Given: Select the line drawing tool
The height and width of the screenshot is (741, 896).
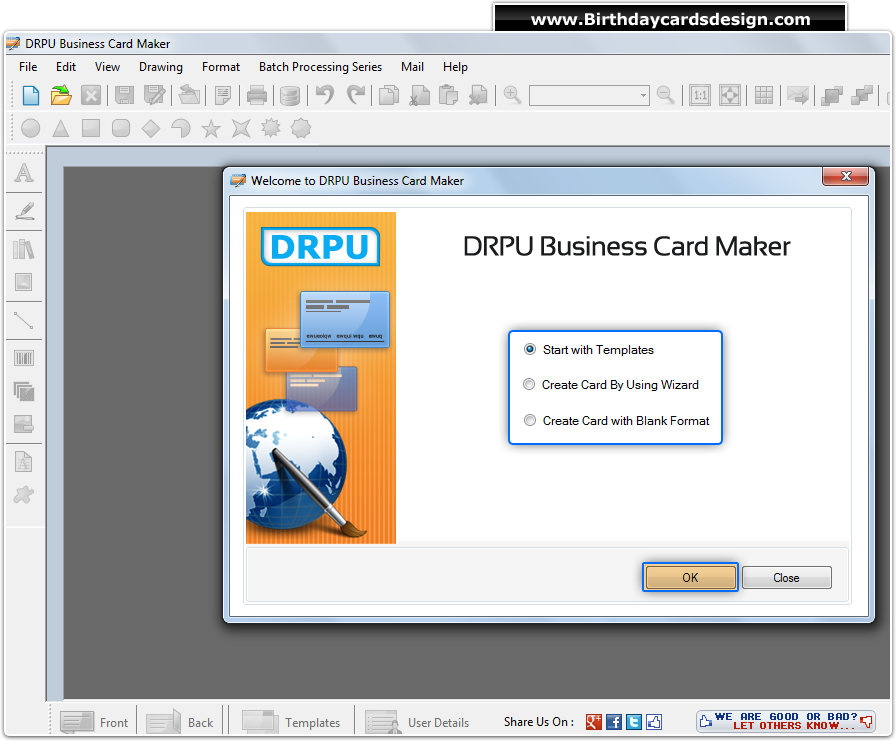Looking at the screenshot, I should pyautogui.click(x=24, y=320).
